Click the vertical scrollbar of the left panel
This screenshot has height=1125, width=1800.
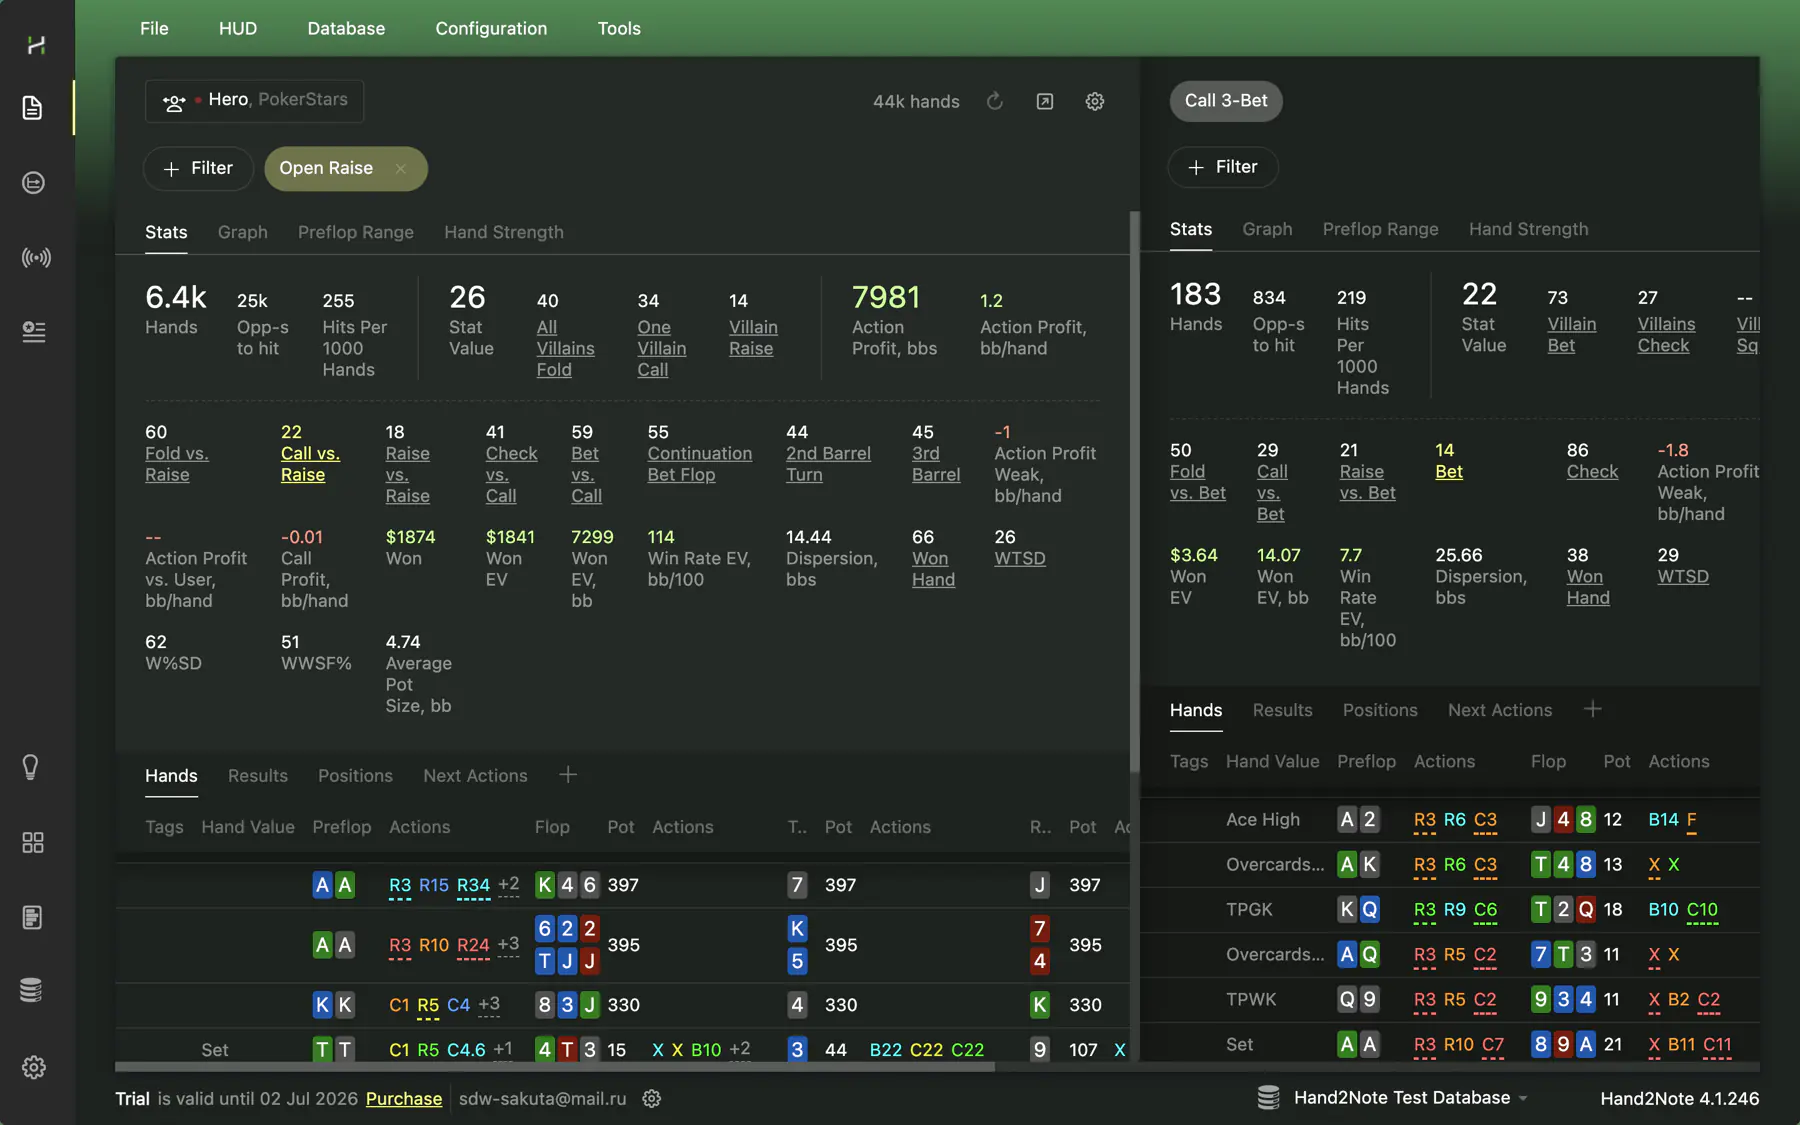pyautogui.click(x=1134, y=490)
